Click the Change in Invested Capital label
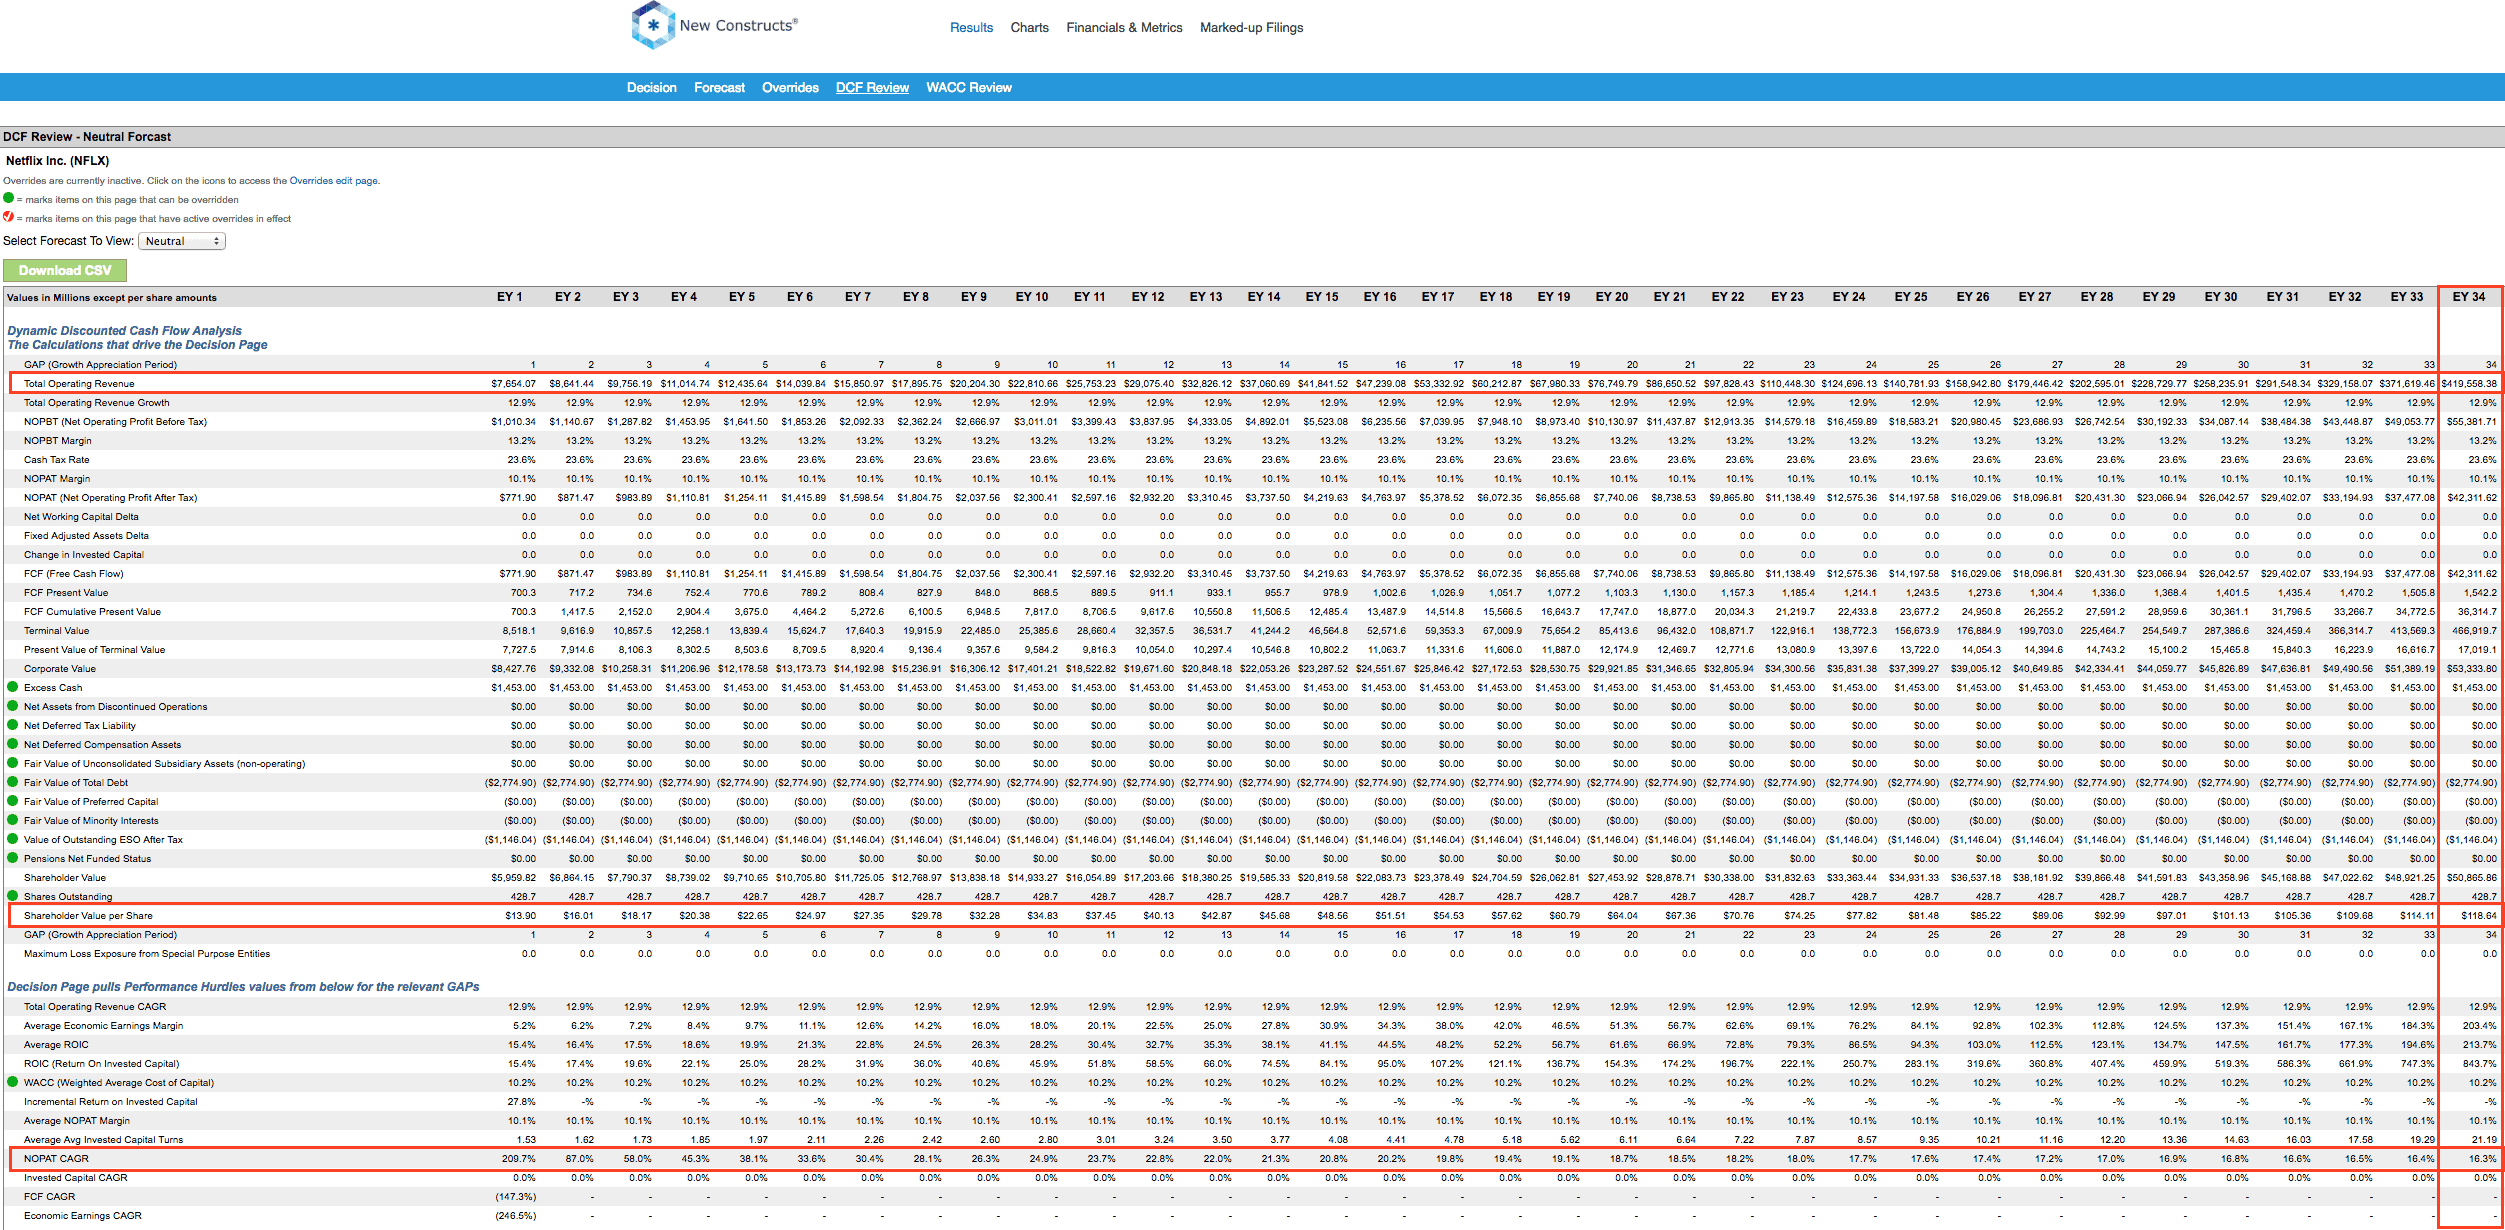Image resolution: width=2505 pixels, height=1230 pixels. [x=84, y=554]
